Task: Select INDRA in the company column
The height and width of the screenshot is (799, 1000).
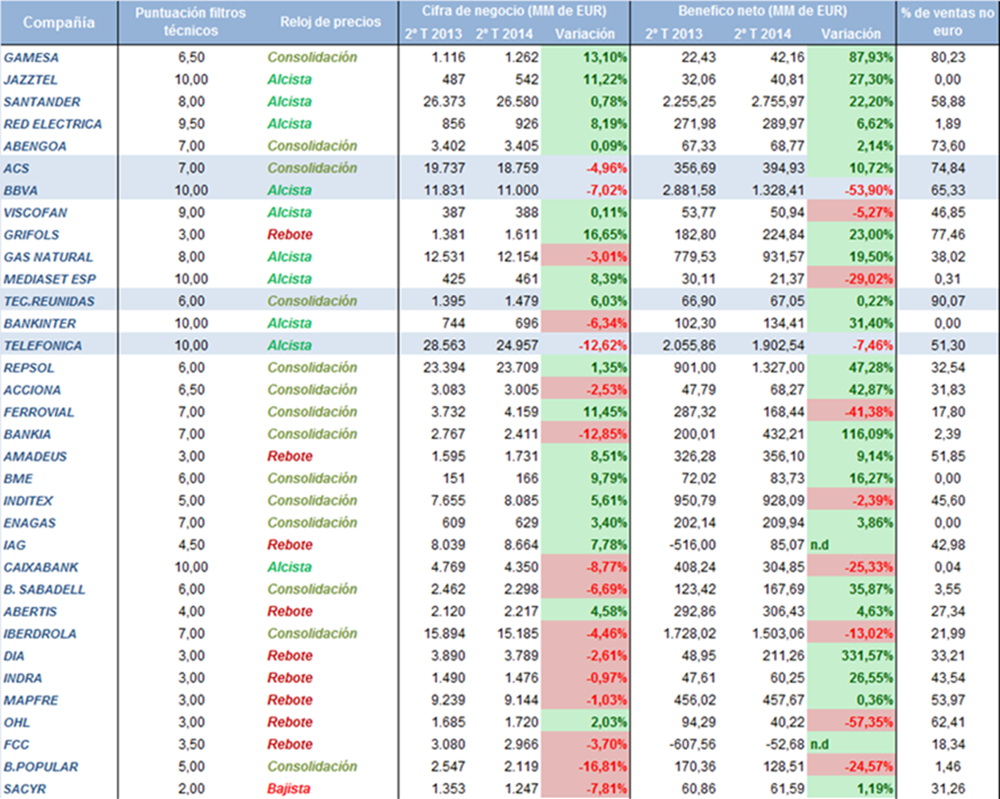Action: pos(23,678)
